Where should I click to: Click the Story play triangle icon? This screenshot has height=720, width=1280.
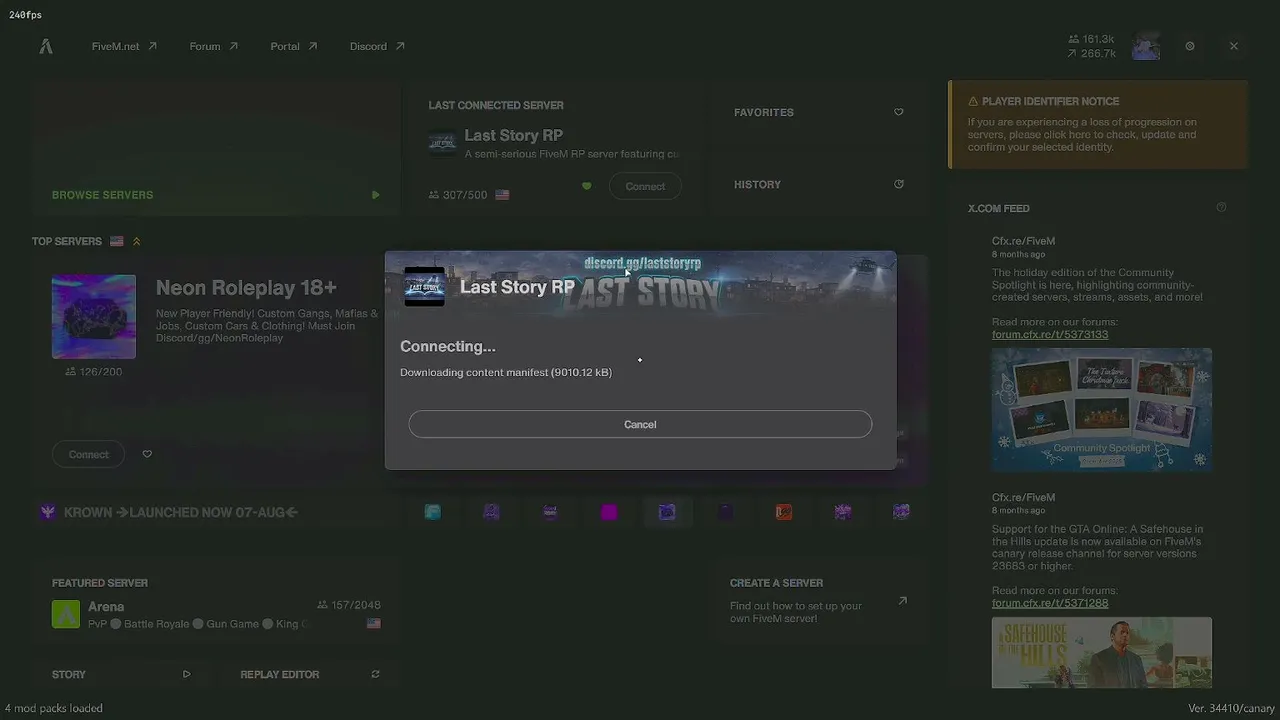tap(186, 674)
